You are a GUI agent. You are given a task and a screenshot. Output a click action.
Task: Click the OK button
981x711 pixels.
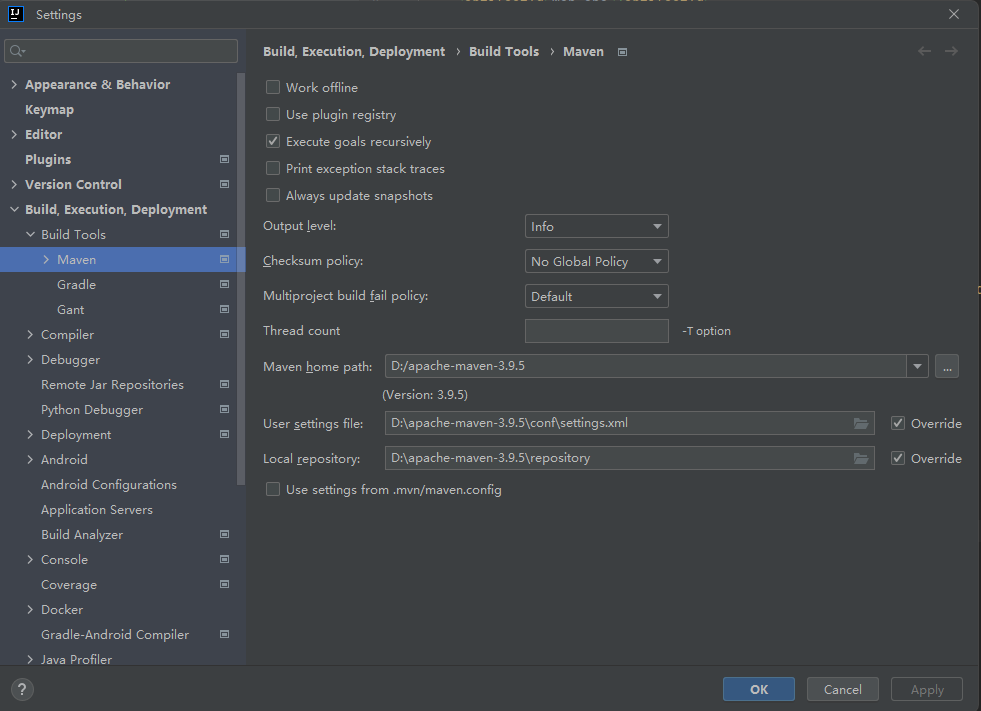(x=759, y=689)
